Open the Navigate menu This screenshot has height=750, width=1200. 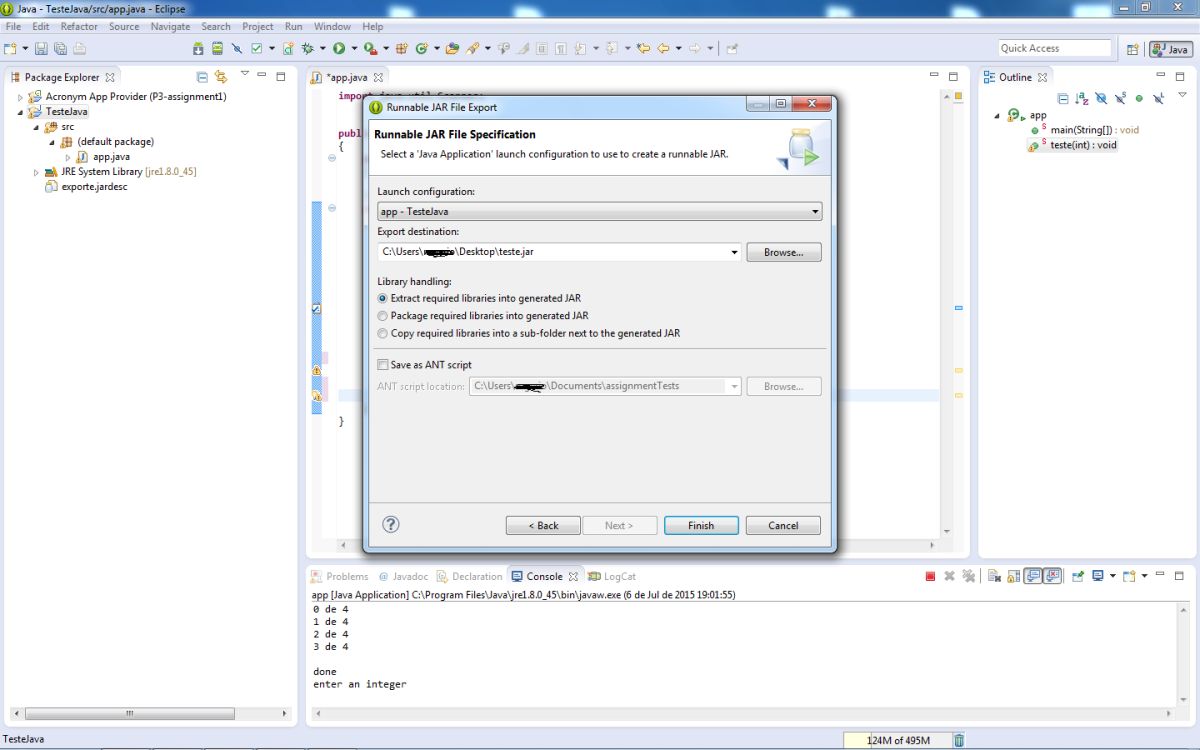pos(170,26)
